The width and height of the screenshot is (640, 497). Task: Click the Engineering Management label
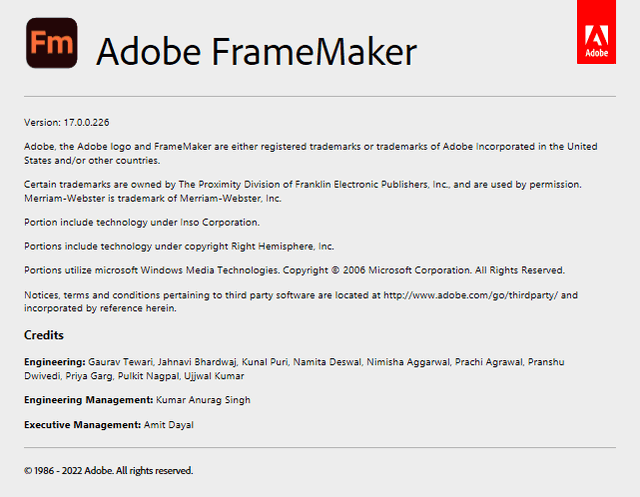[x=89, y=400]
